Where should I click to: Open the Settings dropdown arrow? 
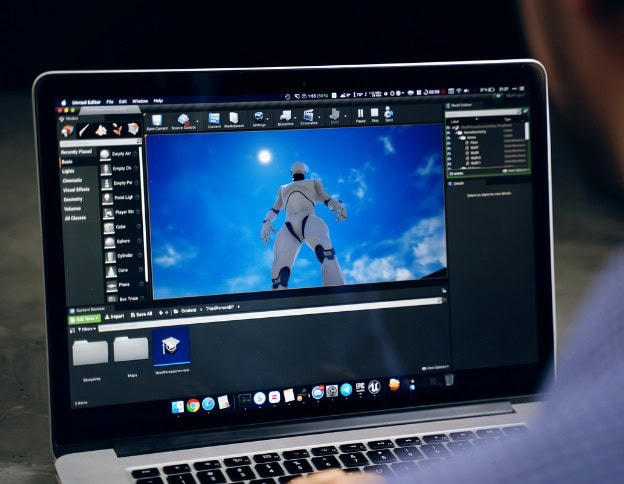[x=268, y=119]
